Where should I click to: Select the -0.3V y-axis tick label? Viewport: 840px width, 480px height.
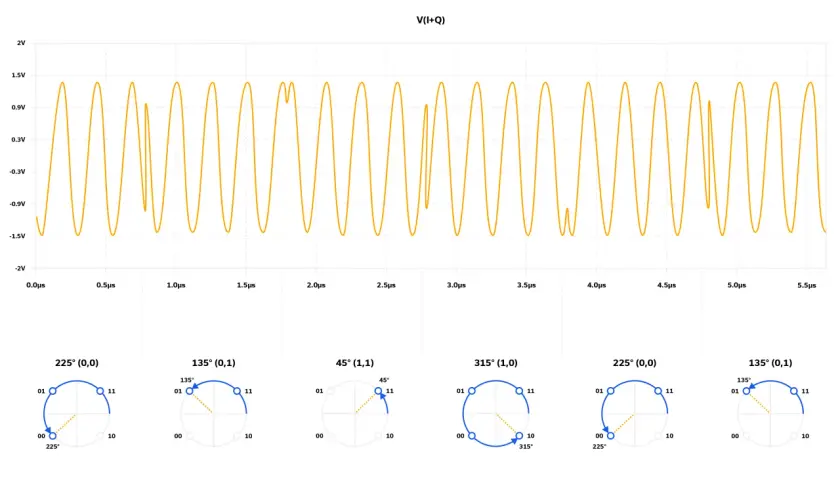click(17, 172)
